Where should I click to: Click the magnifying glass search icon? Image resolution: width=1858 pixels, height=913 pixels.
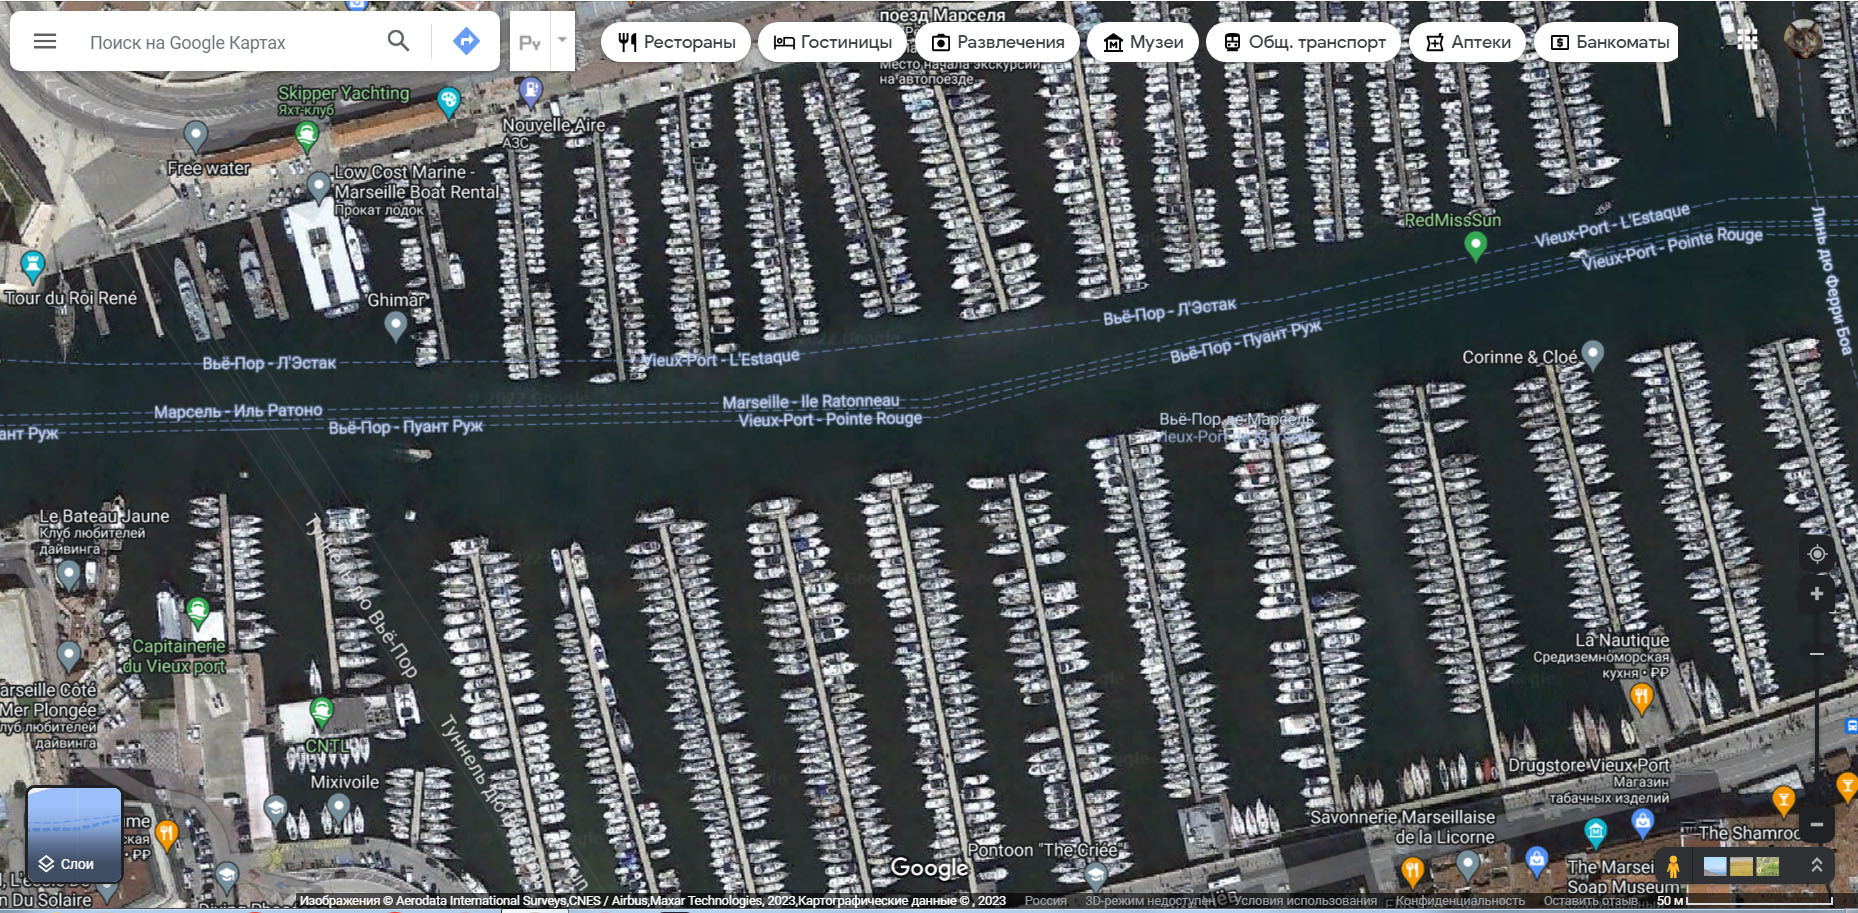pos(398,41)
